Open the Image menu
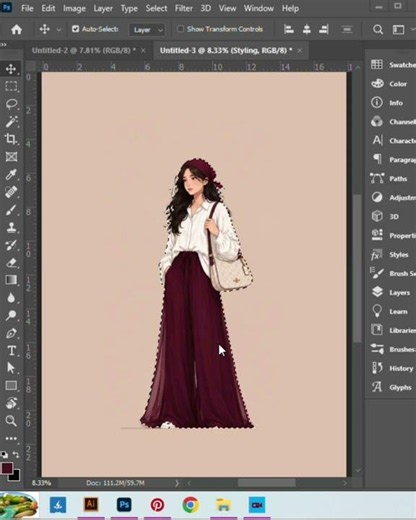Image resolution: width=416 pixels, height=520 pixels. [x=74, y=8]
